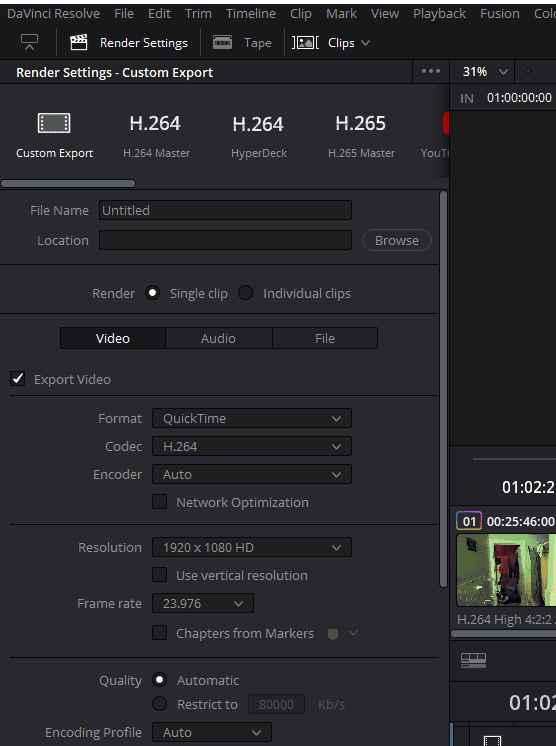Open the Format dropdown showing QuickTime
Viewport: 556px width, 746px height.
coord(252,418)
